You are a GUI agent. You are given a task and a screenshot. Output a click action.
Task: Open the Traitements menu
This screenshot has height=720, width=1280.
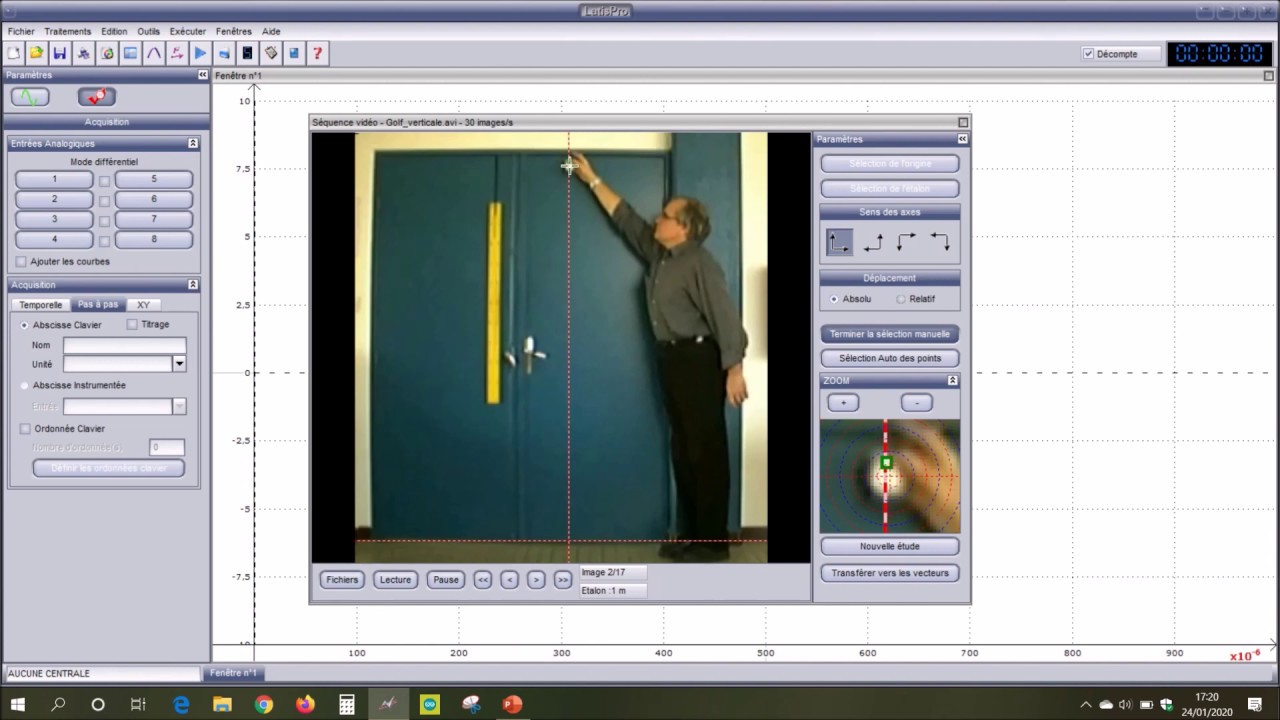click(x=68, y=31)
